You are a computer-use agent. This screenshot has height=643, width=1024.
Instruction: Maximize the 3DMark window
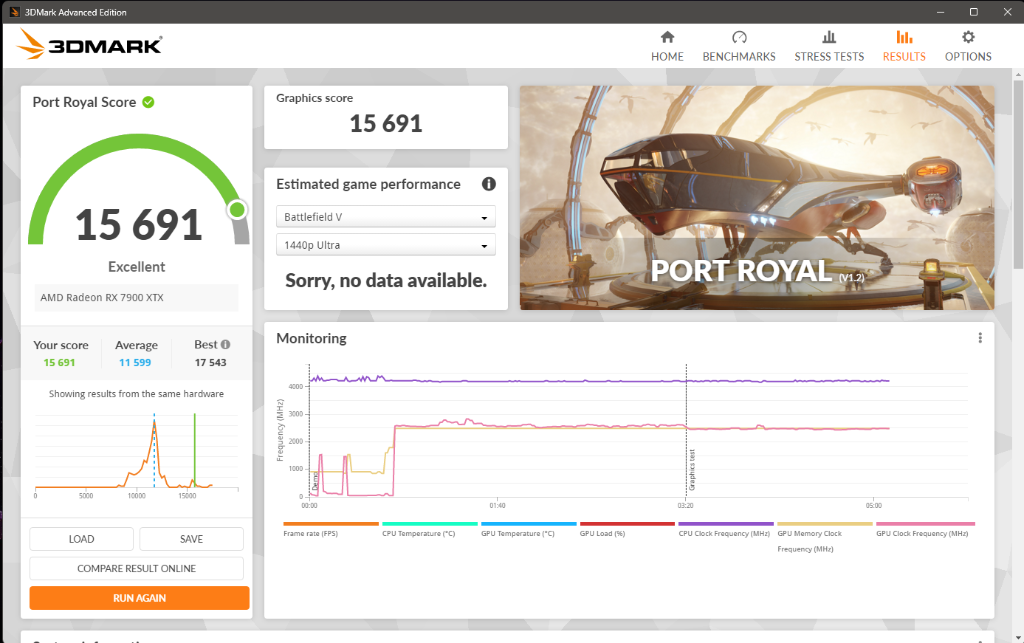(973, 12)
